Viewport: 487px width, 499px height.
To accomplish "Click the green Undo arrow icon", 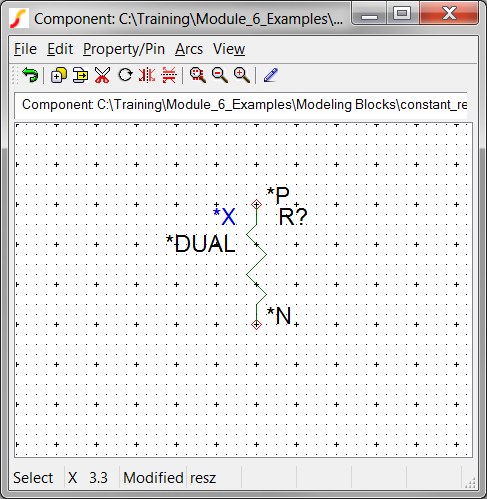I will coord(30,75).
